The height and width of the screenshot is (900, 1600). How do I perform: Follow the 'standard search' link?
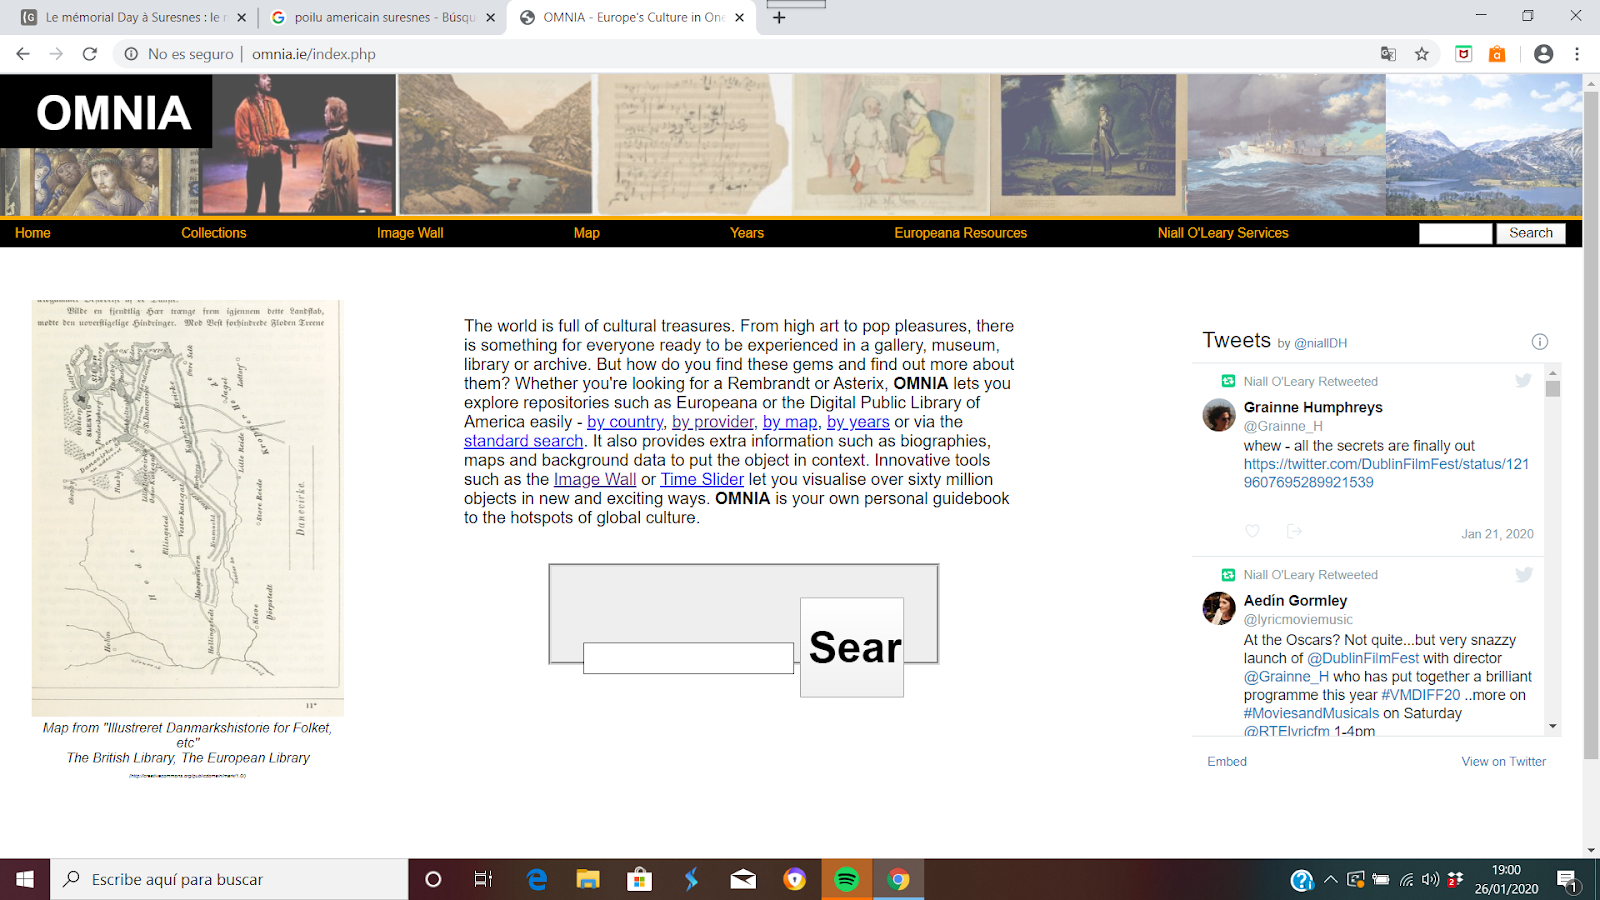(523, 441)
